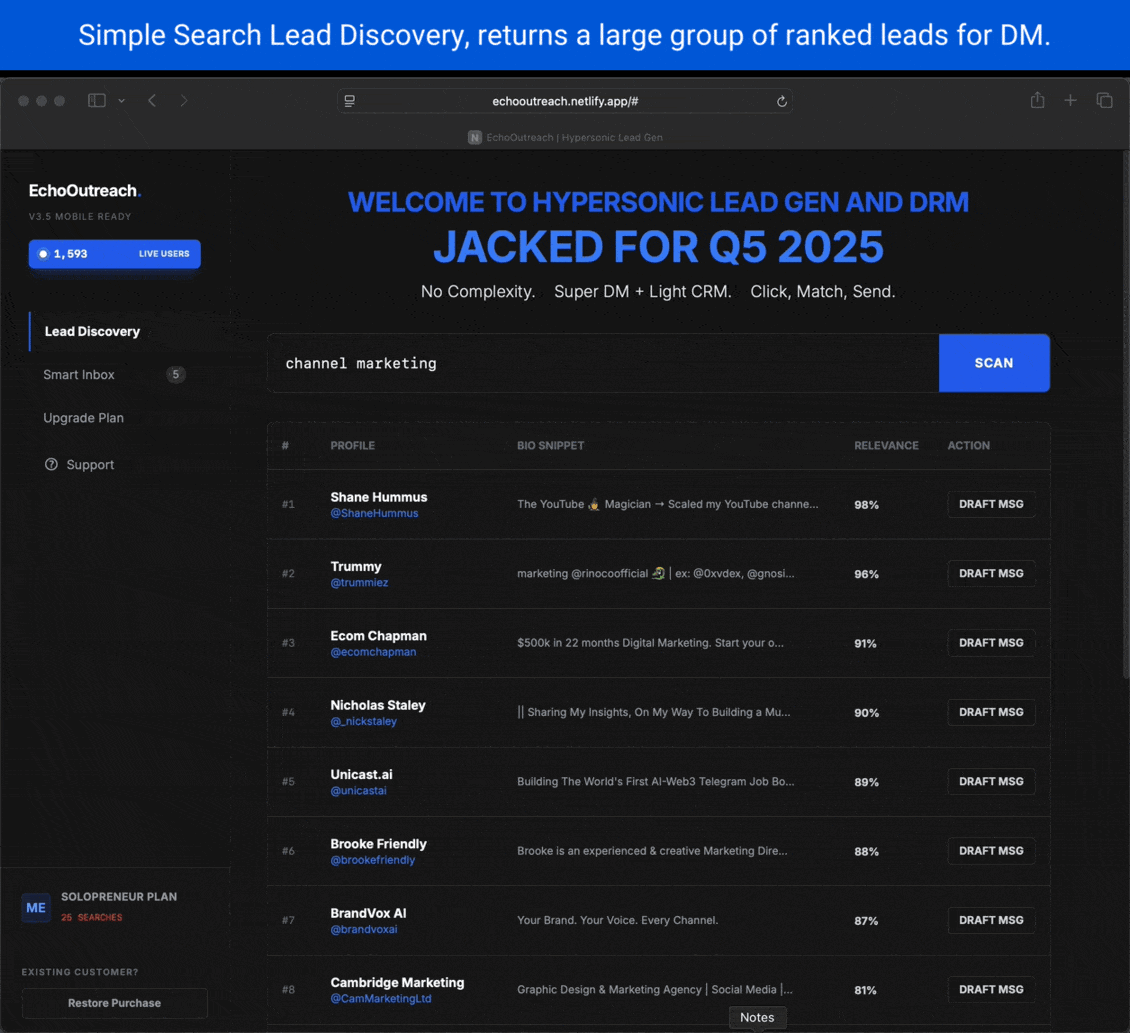Open the @unicastai profile handle
The width and height of the screenshot is (1130, 1033).
click(x=358, y=791)
